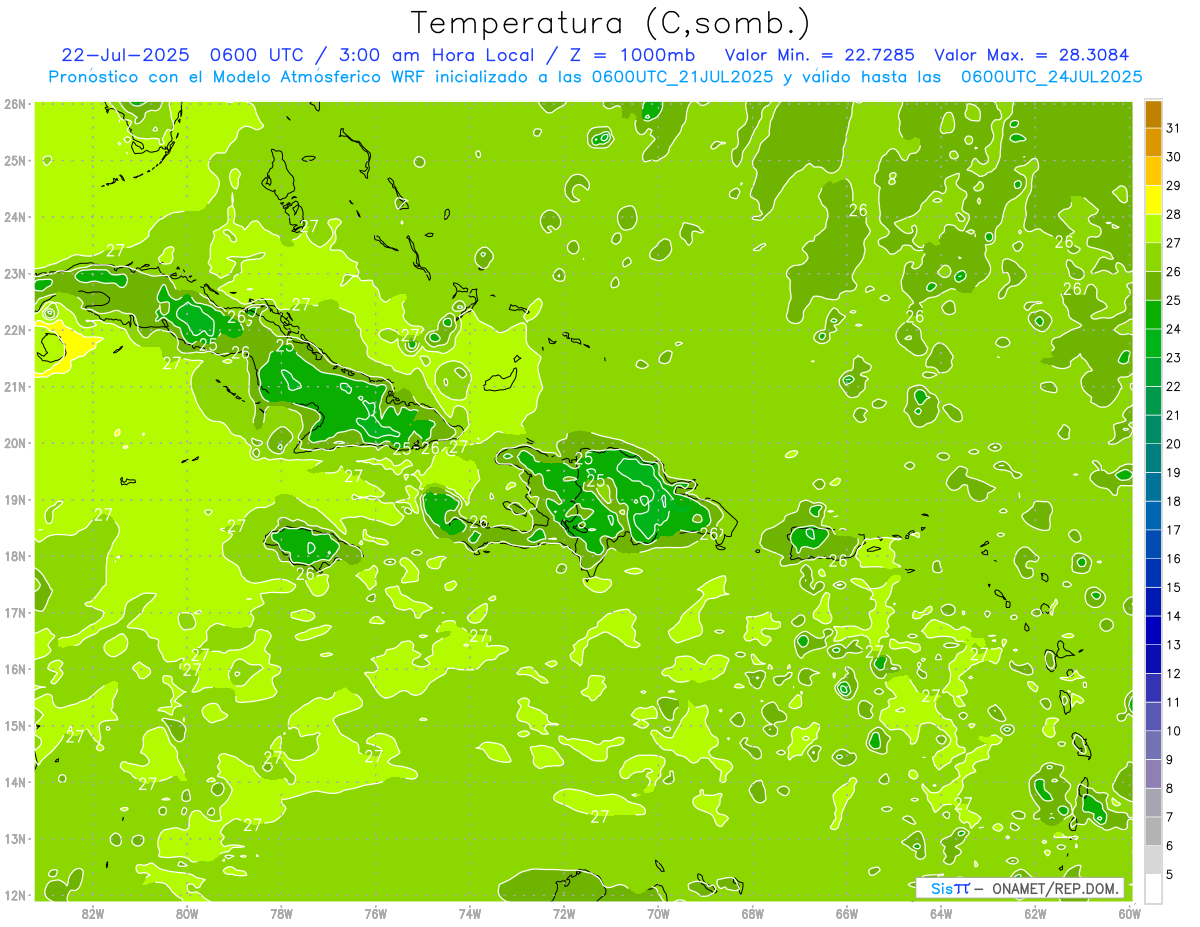Pick the blue legend swatch between 16 and 17

[x=1153, y=544]
